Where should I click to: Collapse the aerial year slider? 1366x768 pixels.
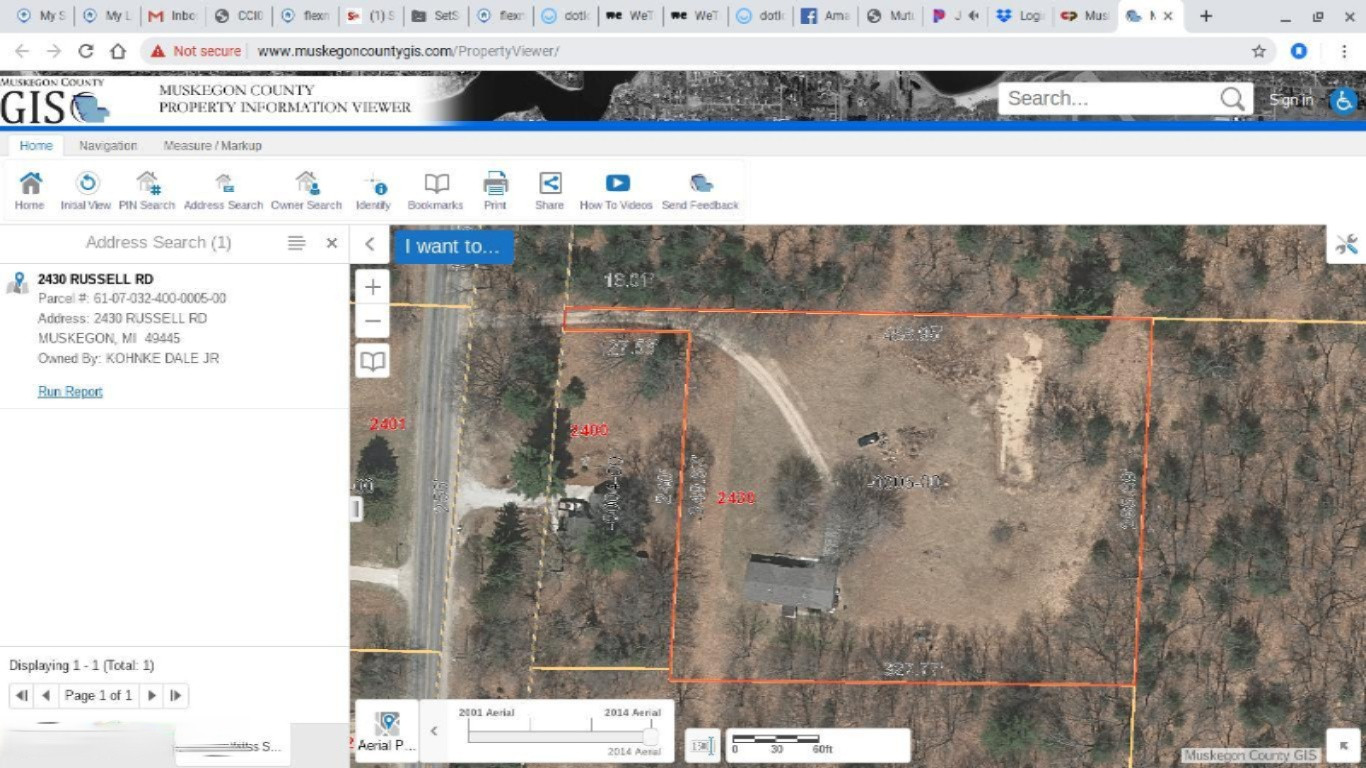click(x=434, y=731)
